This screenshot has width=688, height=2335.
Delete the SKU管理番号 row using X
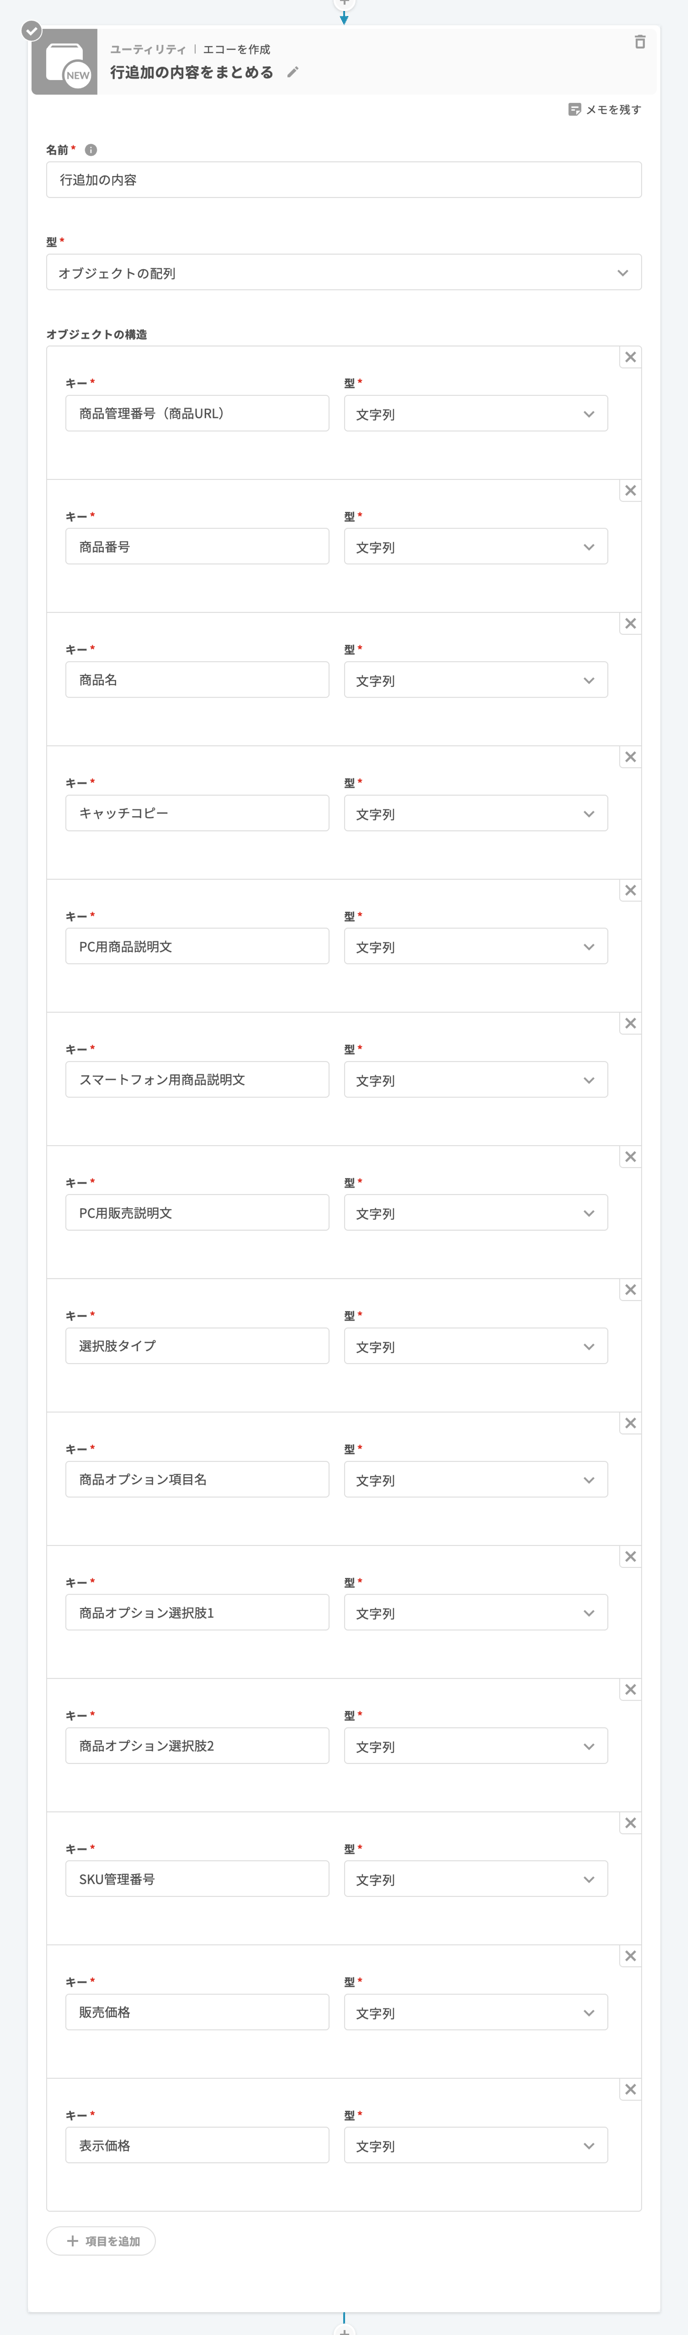coord(630,1823)
